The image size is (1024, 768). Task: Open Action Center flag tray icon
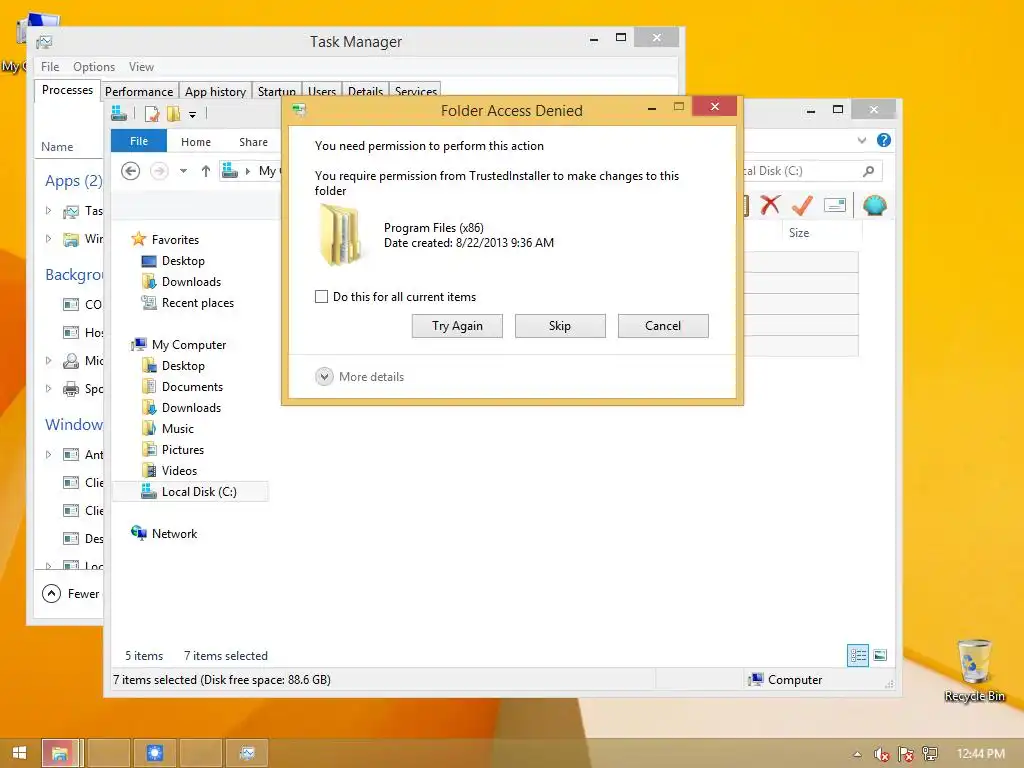pyautogui.click(x=906, y=754)
